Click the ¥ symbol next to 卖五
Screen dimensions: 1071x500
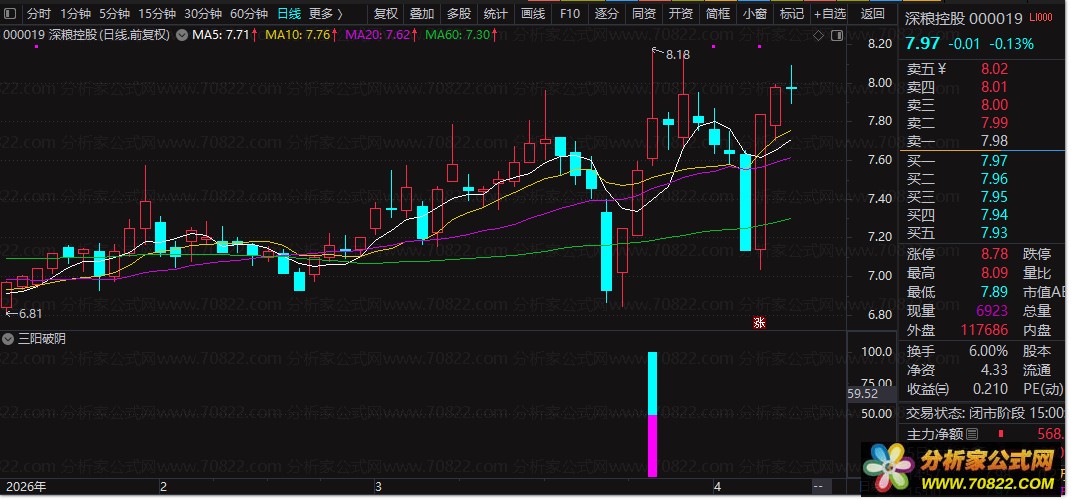coord(943,68)
